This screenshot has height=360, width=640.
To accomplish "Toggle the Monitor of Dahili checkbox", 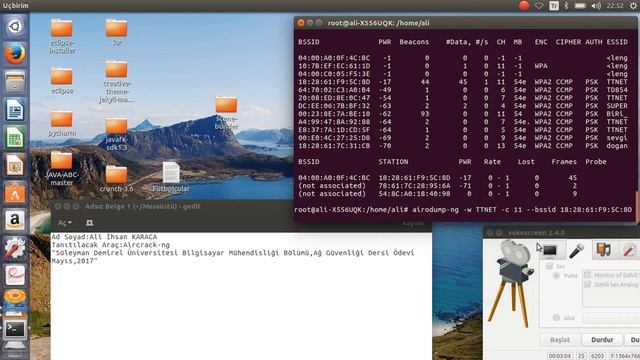I will pos(587,275).
